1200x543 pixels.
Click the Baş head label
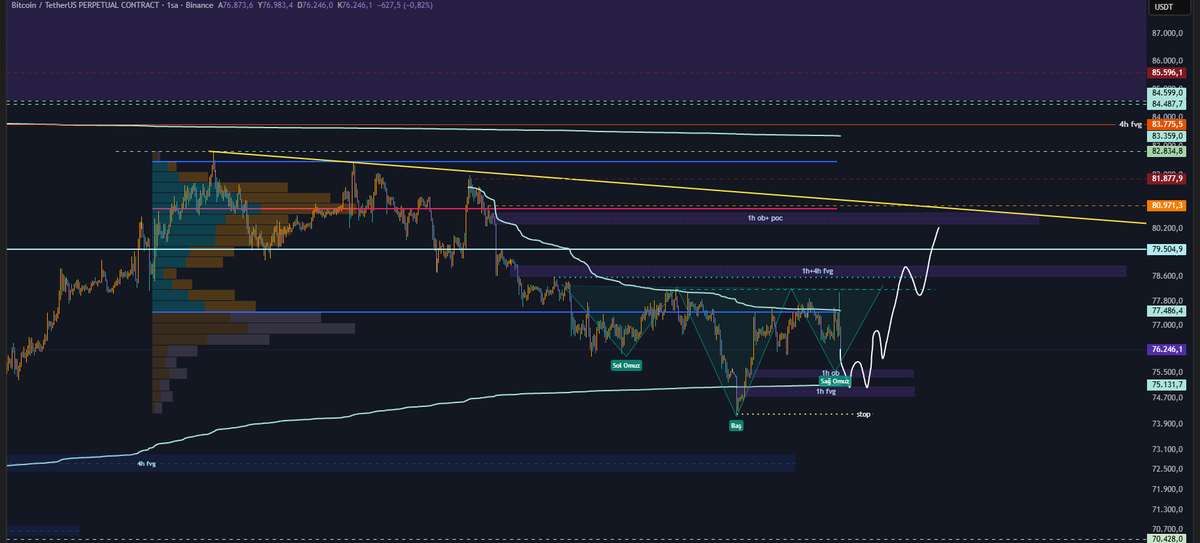pos(736,425)
